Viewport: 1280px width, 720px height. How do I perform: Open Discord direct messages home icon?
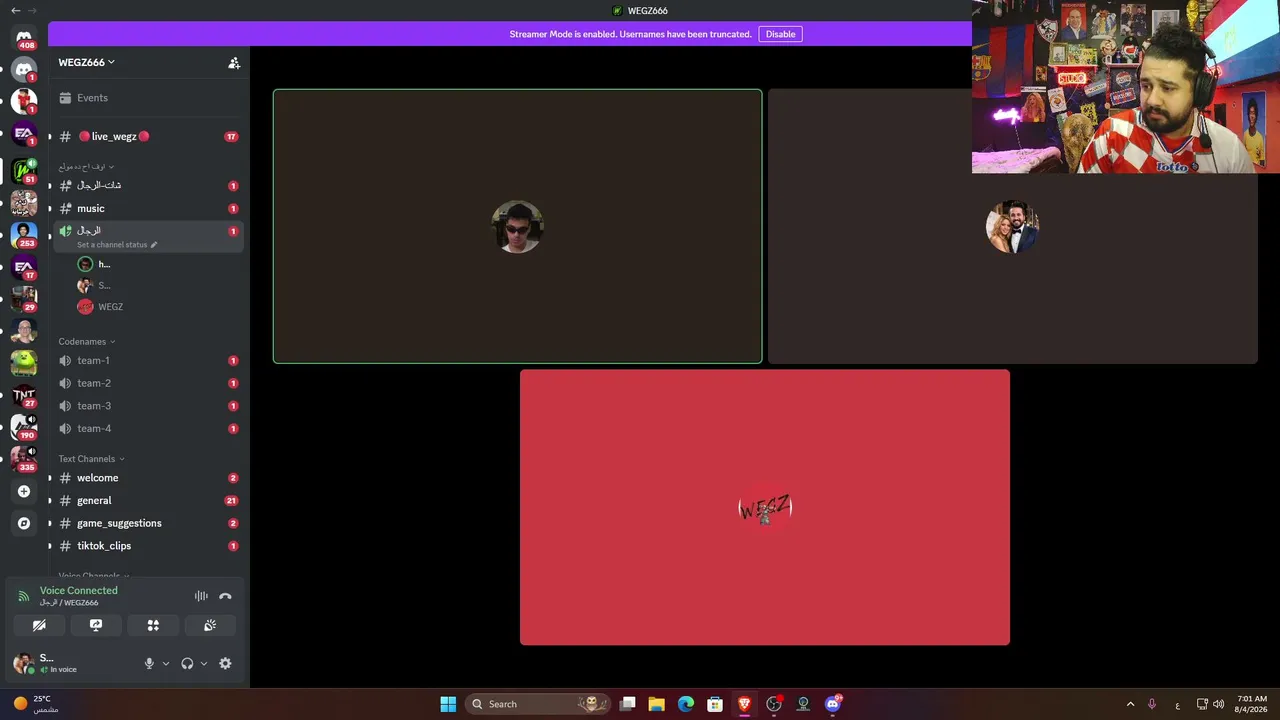(x=24, y=38)
